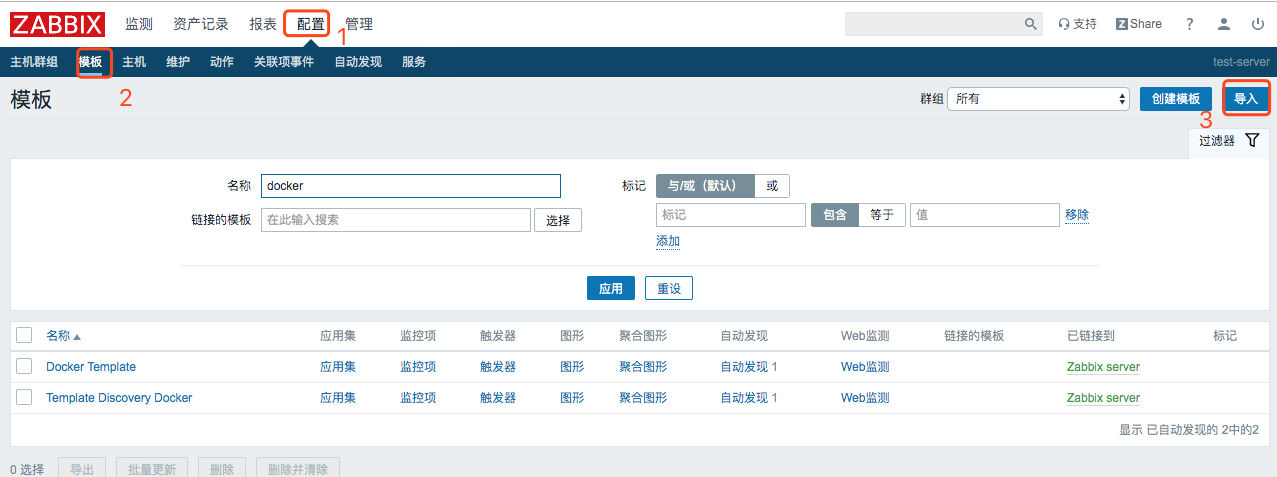
Task: Open 聚合图形 for Docker Template
Action: tap(643, 367)
